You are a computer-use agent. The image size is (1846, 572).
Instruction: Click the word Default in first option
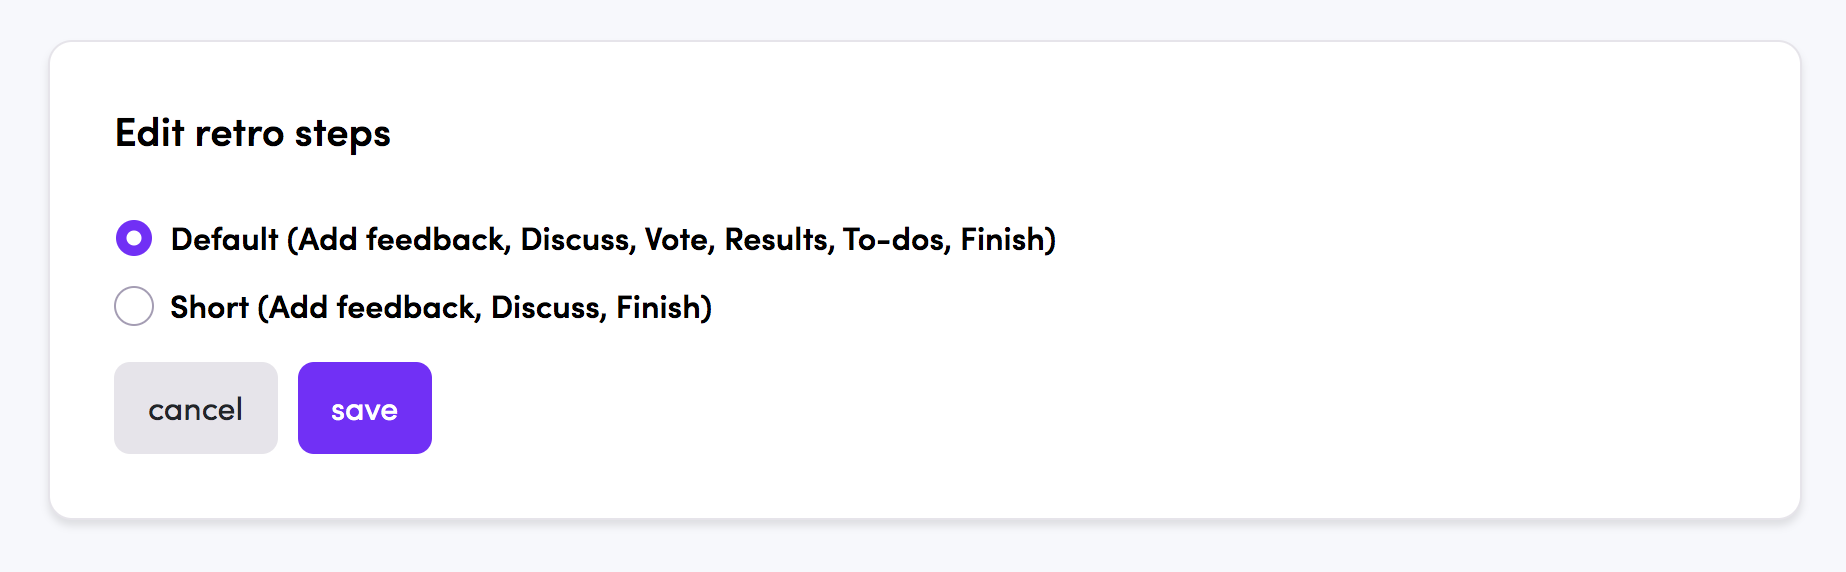click(x=225, y=239)
